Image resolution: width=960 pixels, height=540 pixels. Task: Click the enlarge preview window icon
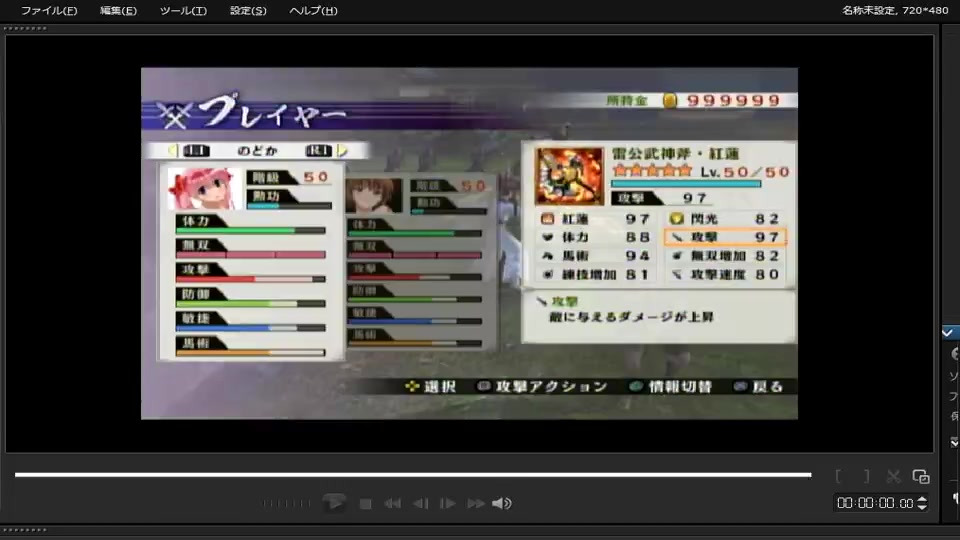click(x=921, y=476)
